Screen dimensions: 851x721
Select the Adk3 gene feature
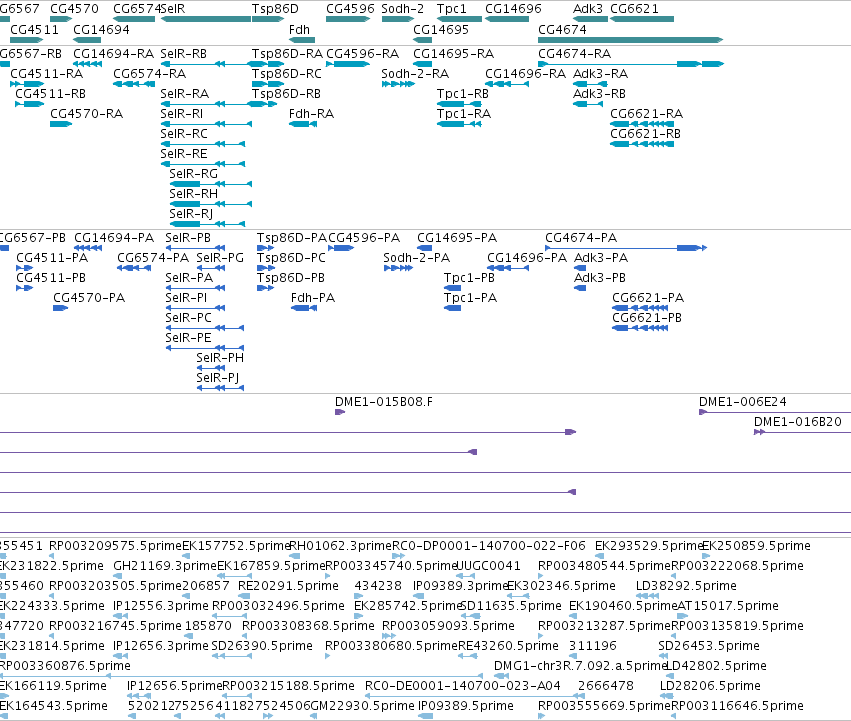590,19
